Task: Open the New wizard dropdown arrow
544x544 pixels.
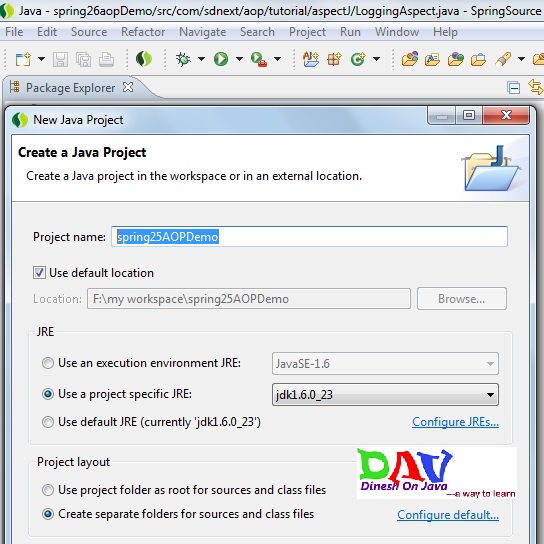Action: [41, 59]
